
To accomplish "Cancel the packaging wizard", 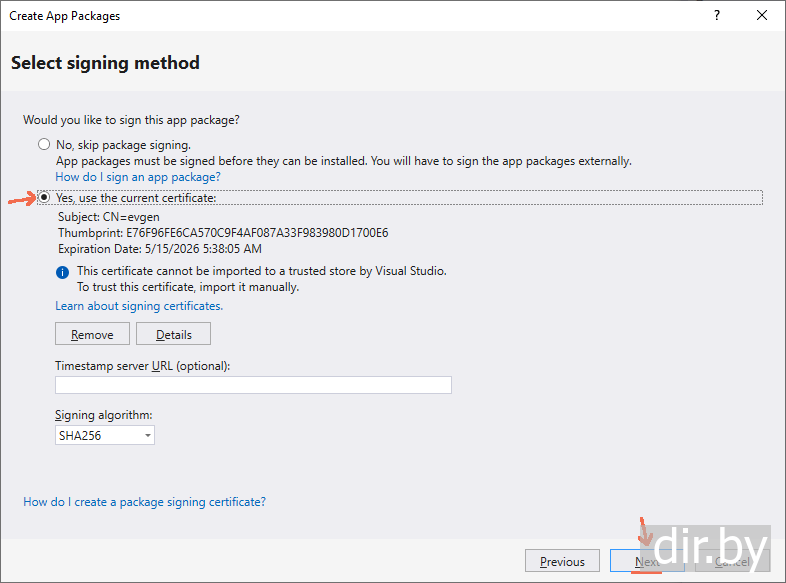I will tap(731, 561).
